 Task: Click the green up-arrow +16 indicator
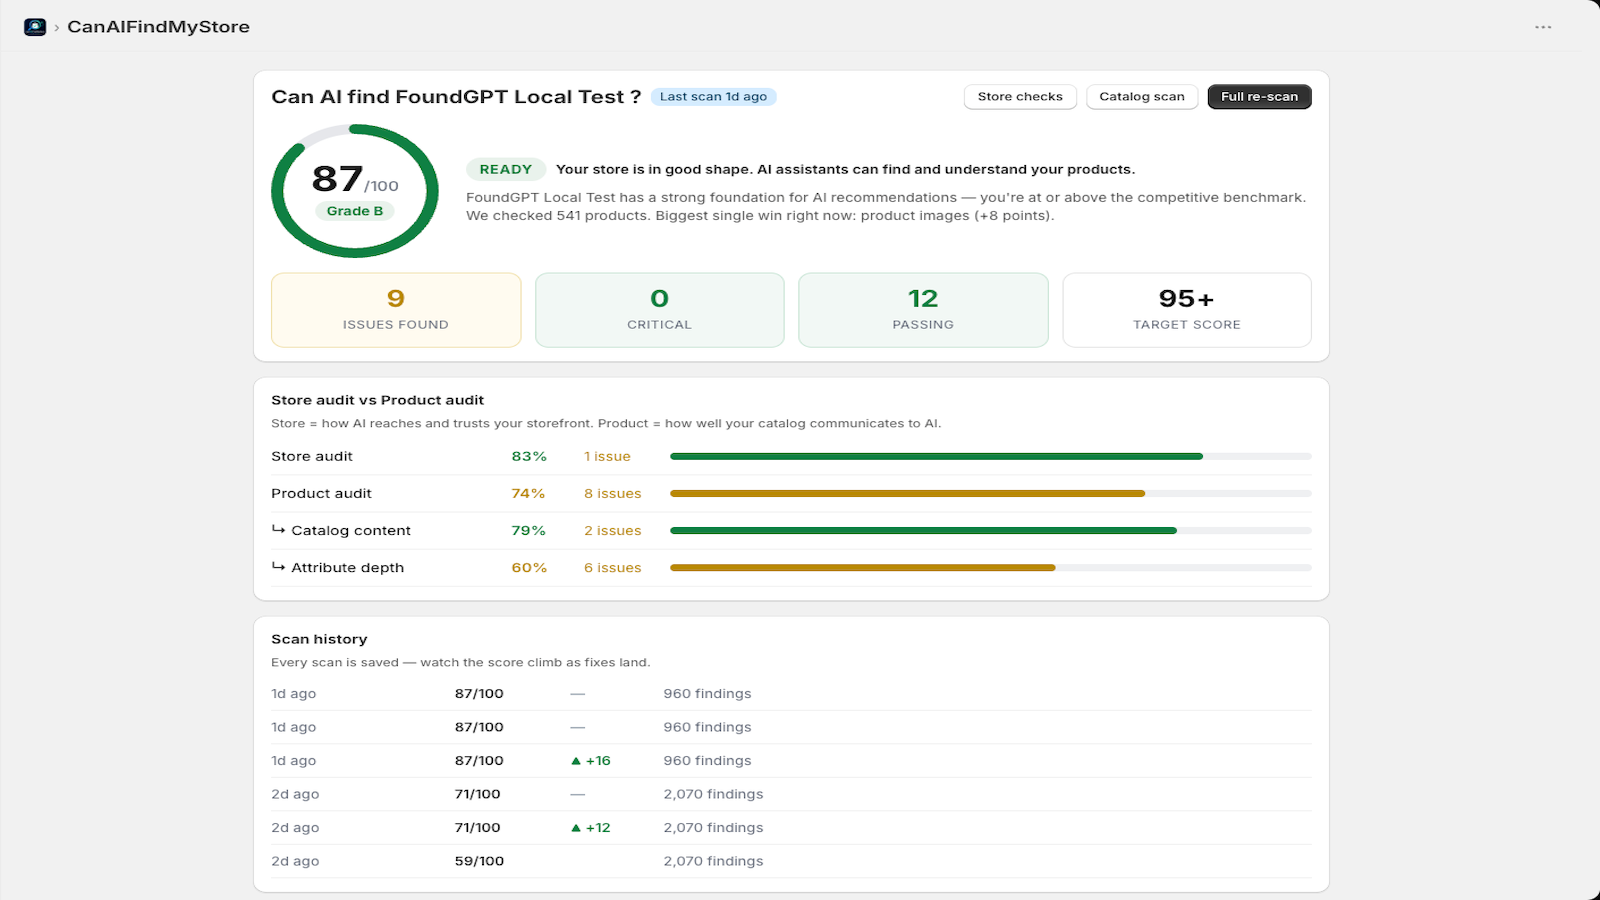[x=591, y=761]
